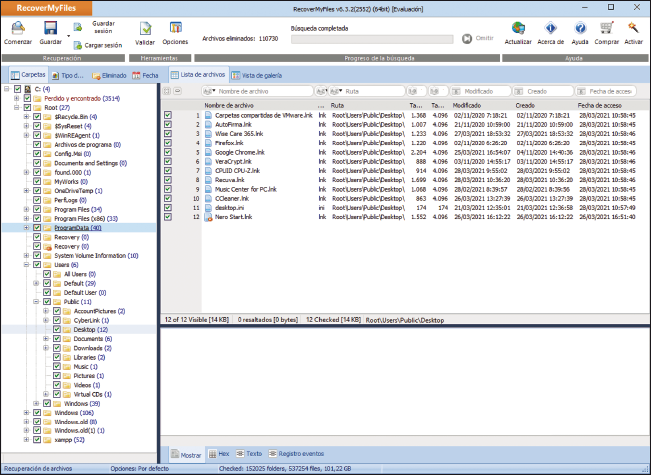Viewport: 651px width, 475px height.
Task: Switch to Vista de galería tab
Action: click(267, 75)
